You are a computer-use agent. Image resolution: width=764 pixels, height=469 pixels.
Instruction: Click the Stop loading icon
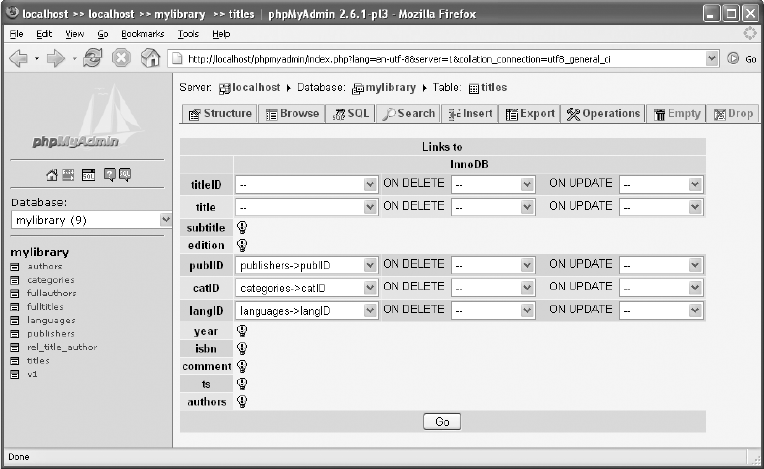[121, 58]
